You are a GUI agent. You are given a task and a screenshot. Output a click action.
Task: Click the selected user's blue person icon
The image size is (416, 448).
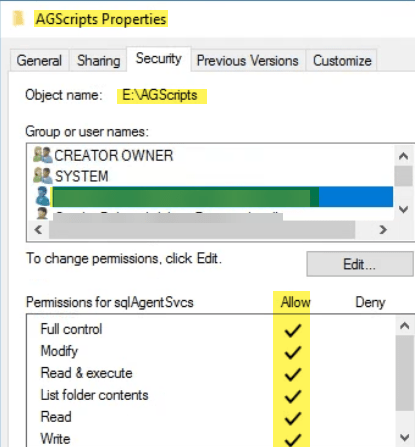(x=43, y=196)
